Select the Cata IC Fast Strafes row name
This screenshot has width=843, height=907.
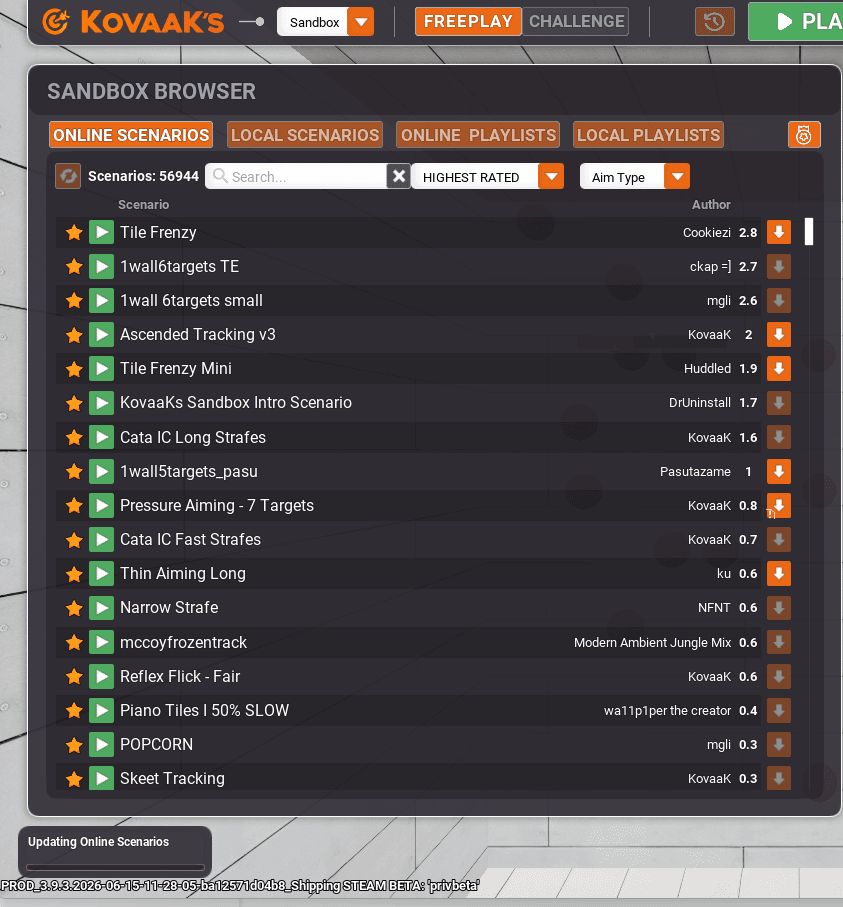coord(190,540)
